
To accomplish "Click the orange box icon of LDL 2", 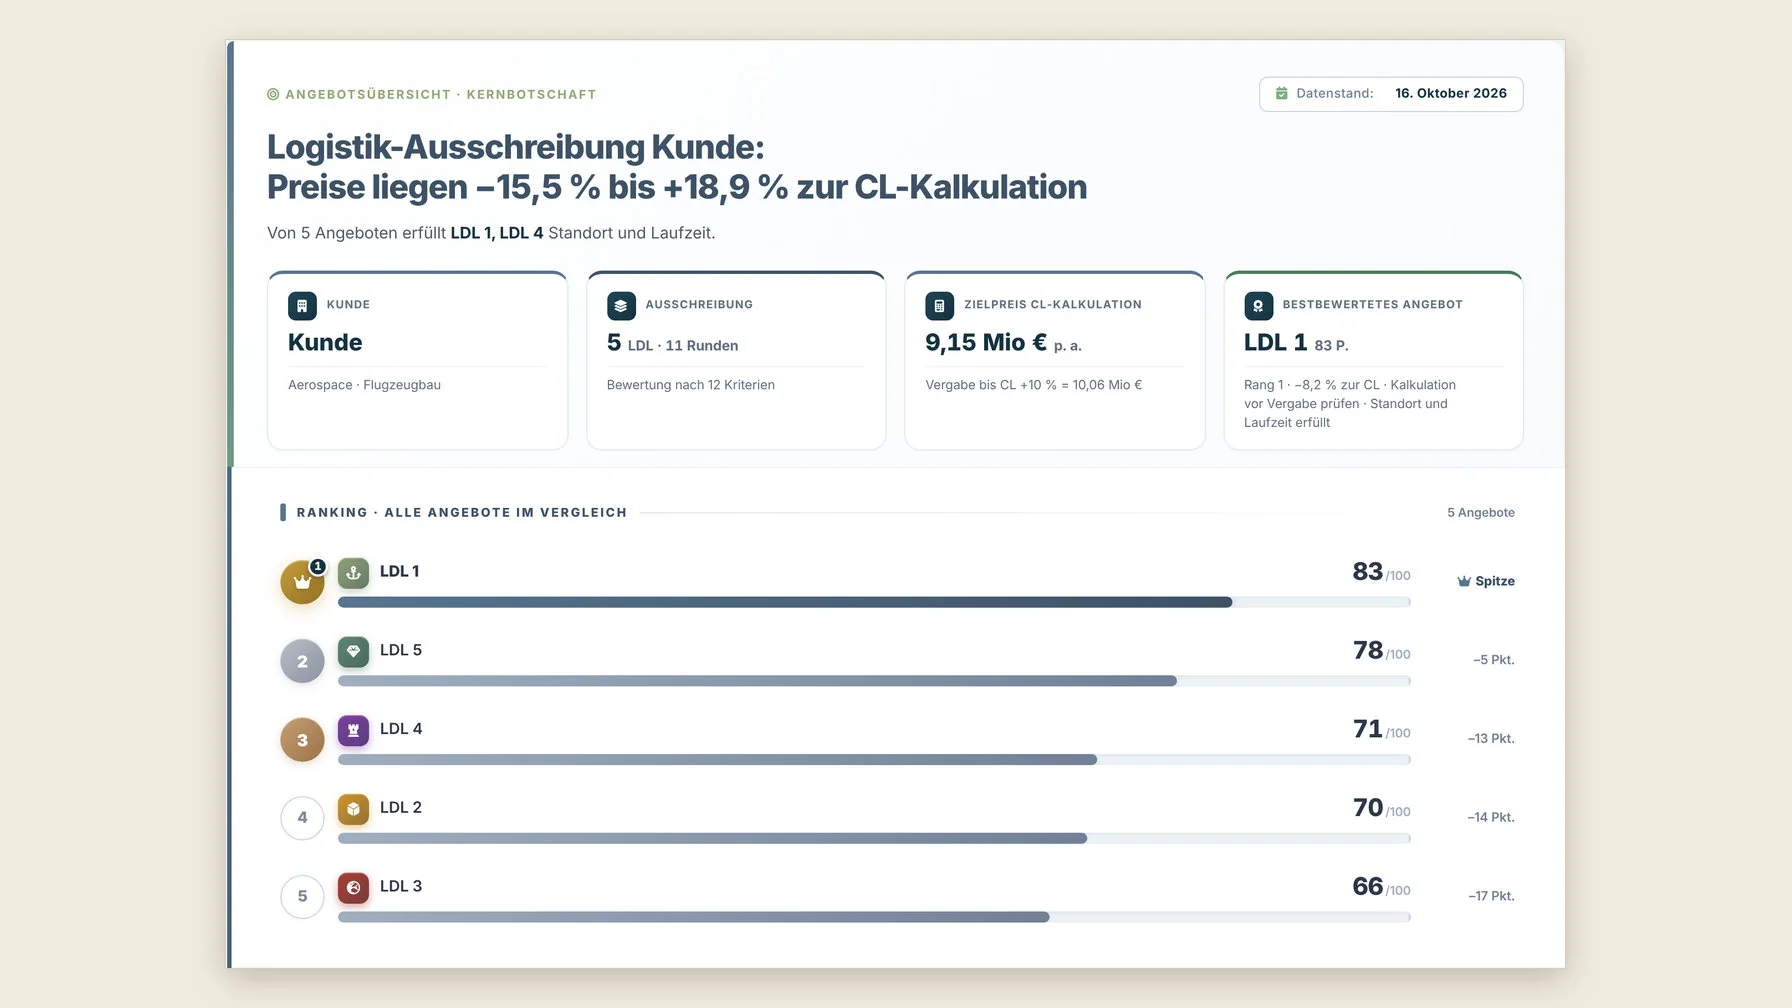I will (353, 809).
